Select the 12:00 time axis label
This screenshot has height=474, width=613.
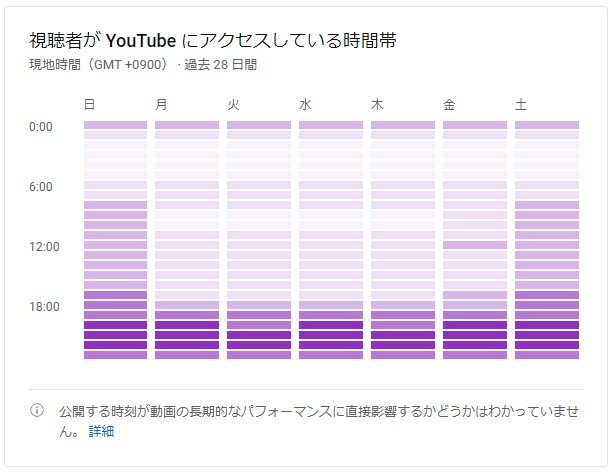[x=44, y=246]
